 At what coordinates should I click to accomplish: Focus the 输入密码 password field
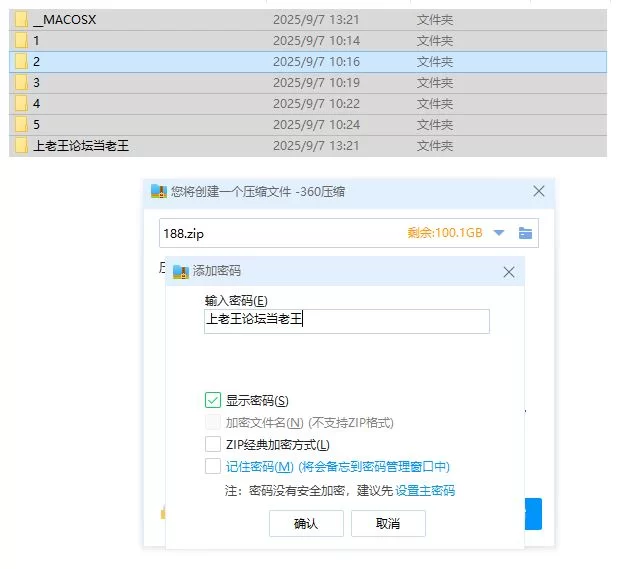(x=347, y=321)
